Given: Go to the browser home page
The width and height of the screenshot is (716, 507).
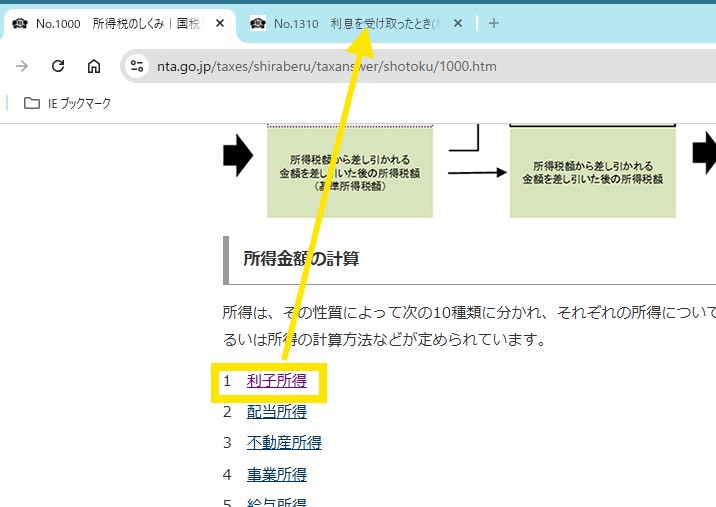Looking at the screenshot, I should point(93,67).
